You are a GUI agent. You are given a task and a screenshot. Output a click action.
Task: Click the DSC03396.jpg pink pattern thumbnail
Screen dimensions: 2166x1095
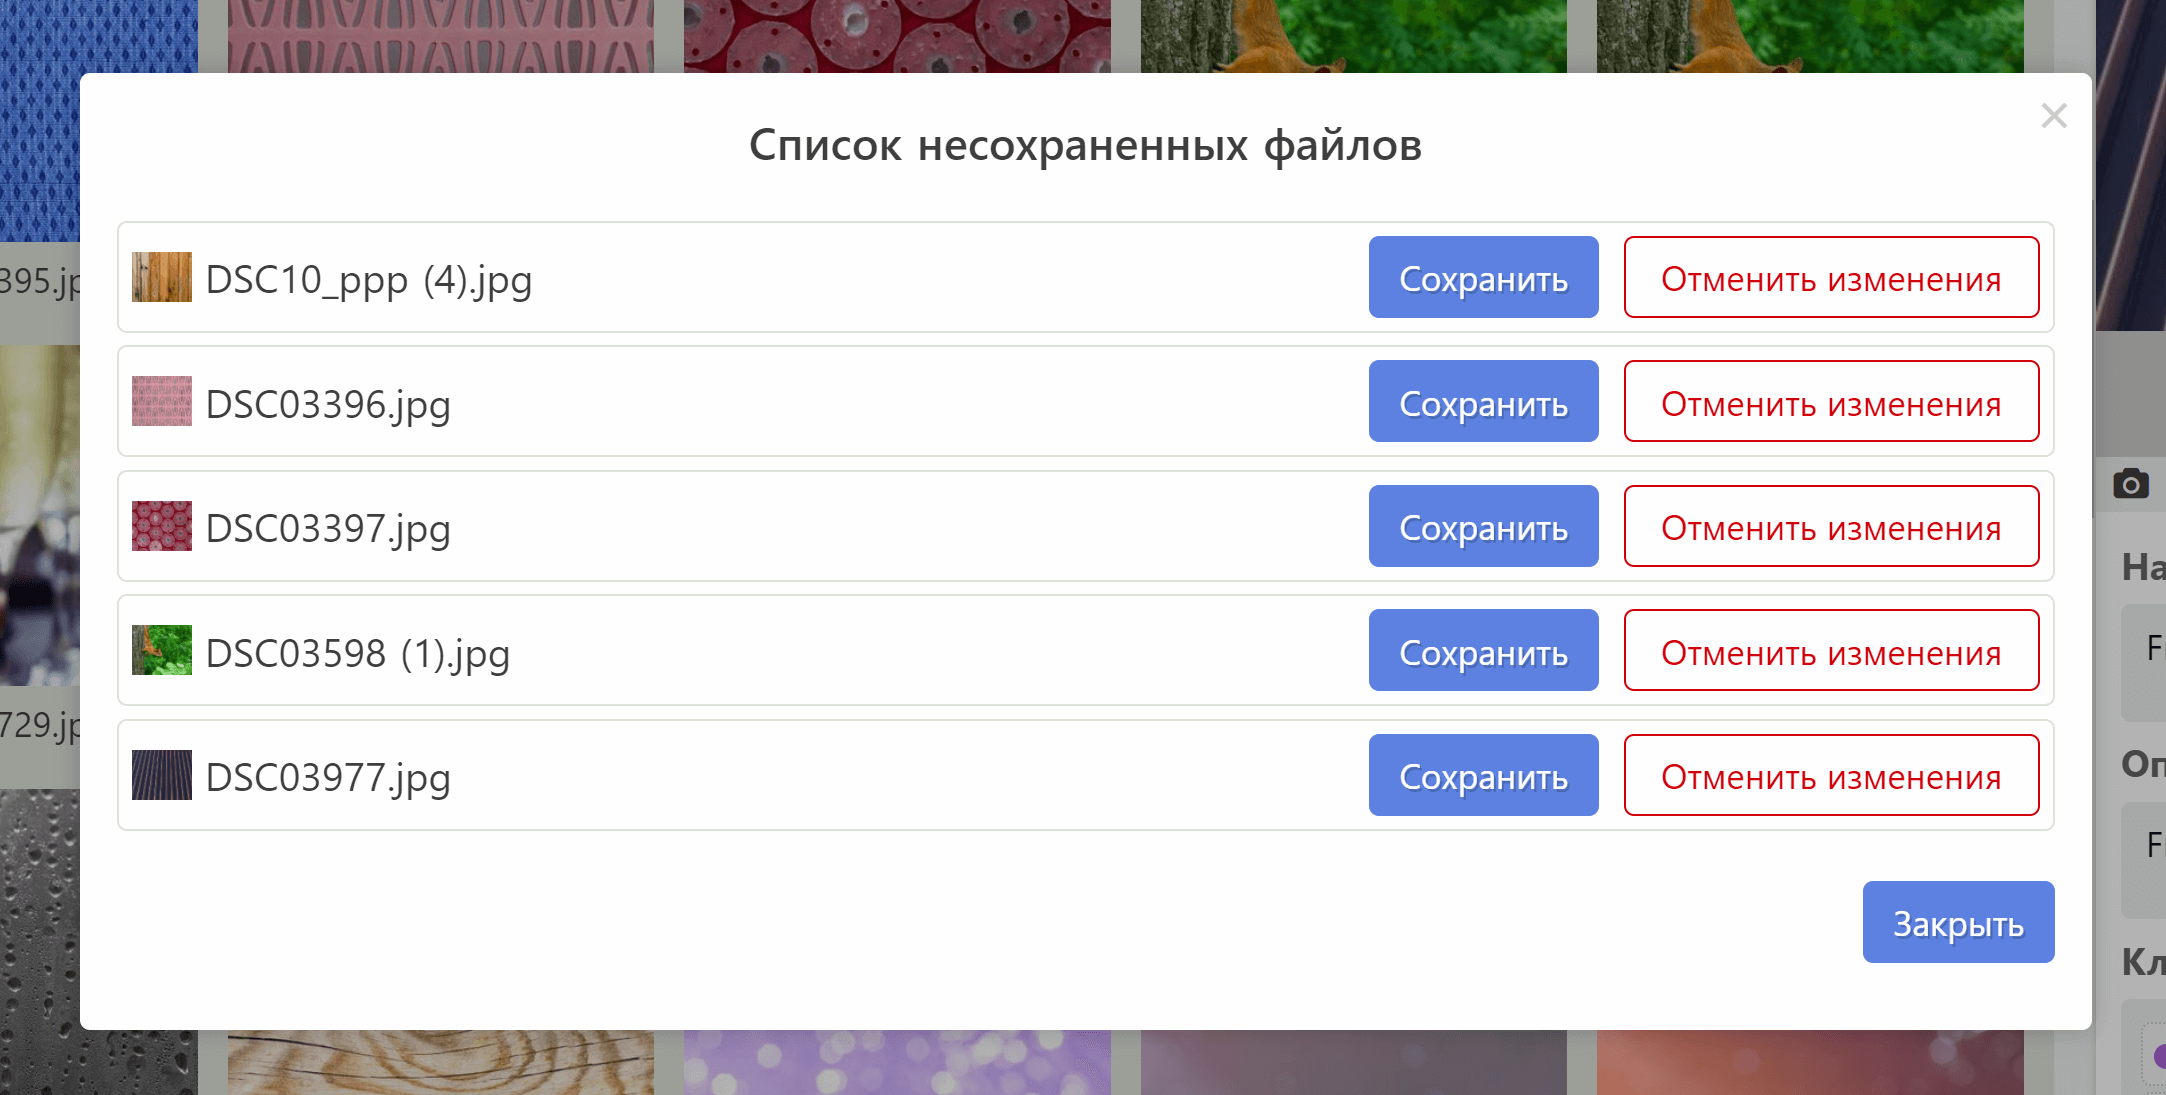[162, 401]
